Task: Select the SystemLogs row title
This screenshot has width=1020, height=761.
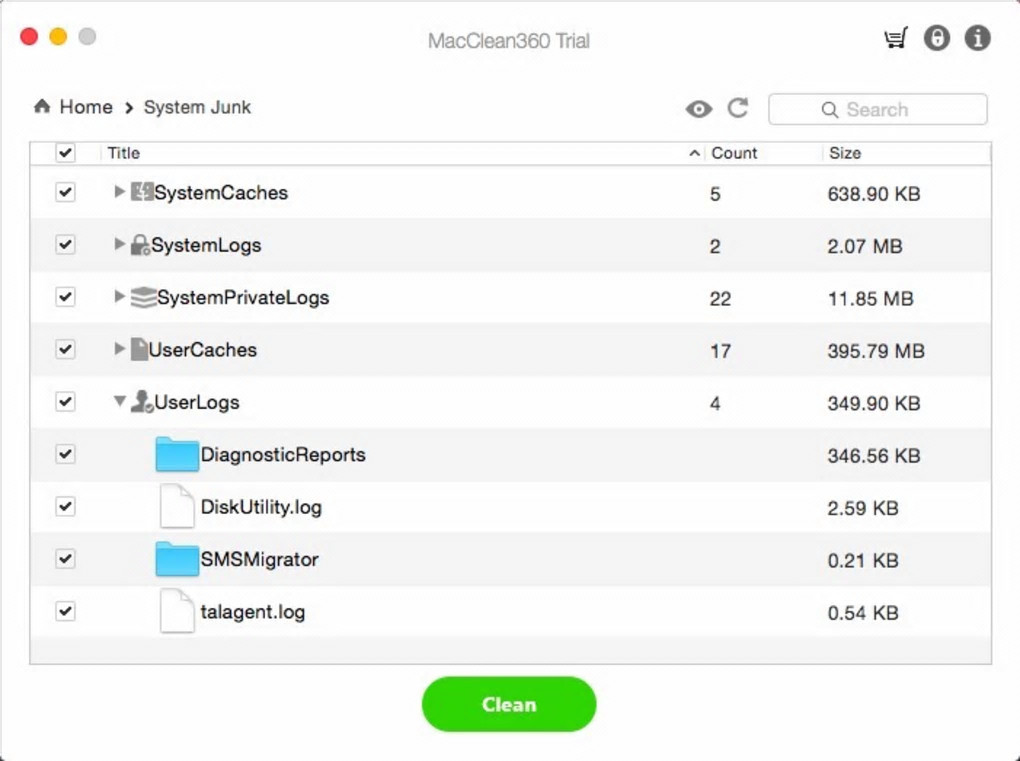Action: (206, 245)
